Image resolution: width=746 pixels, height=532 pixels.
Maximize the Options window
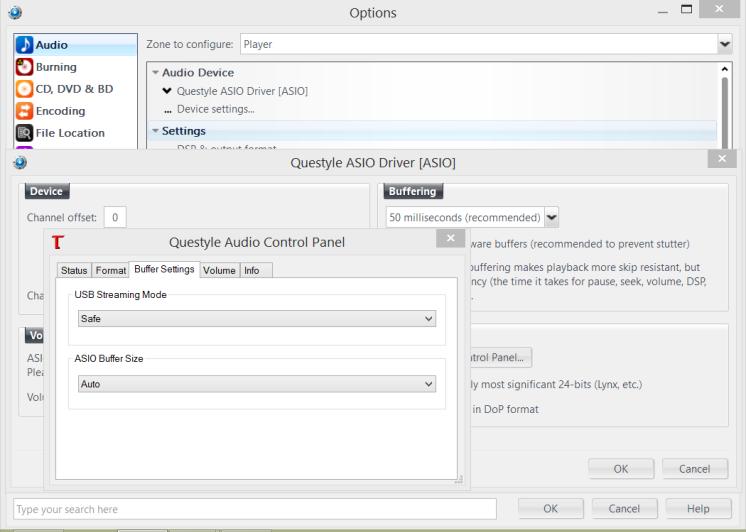[x=686, y=9]
